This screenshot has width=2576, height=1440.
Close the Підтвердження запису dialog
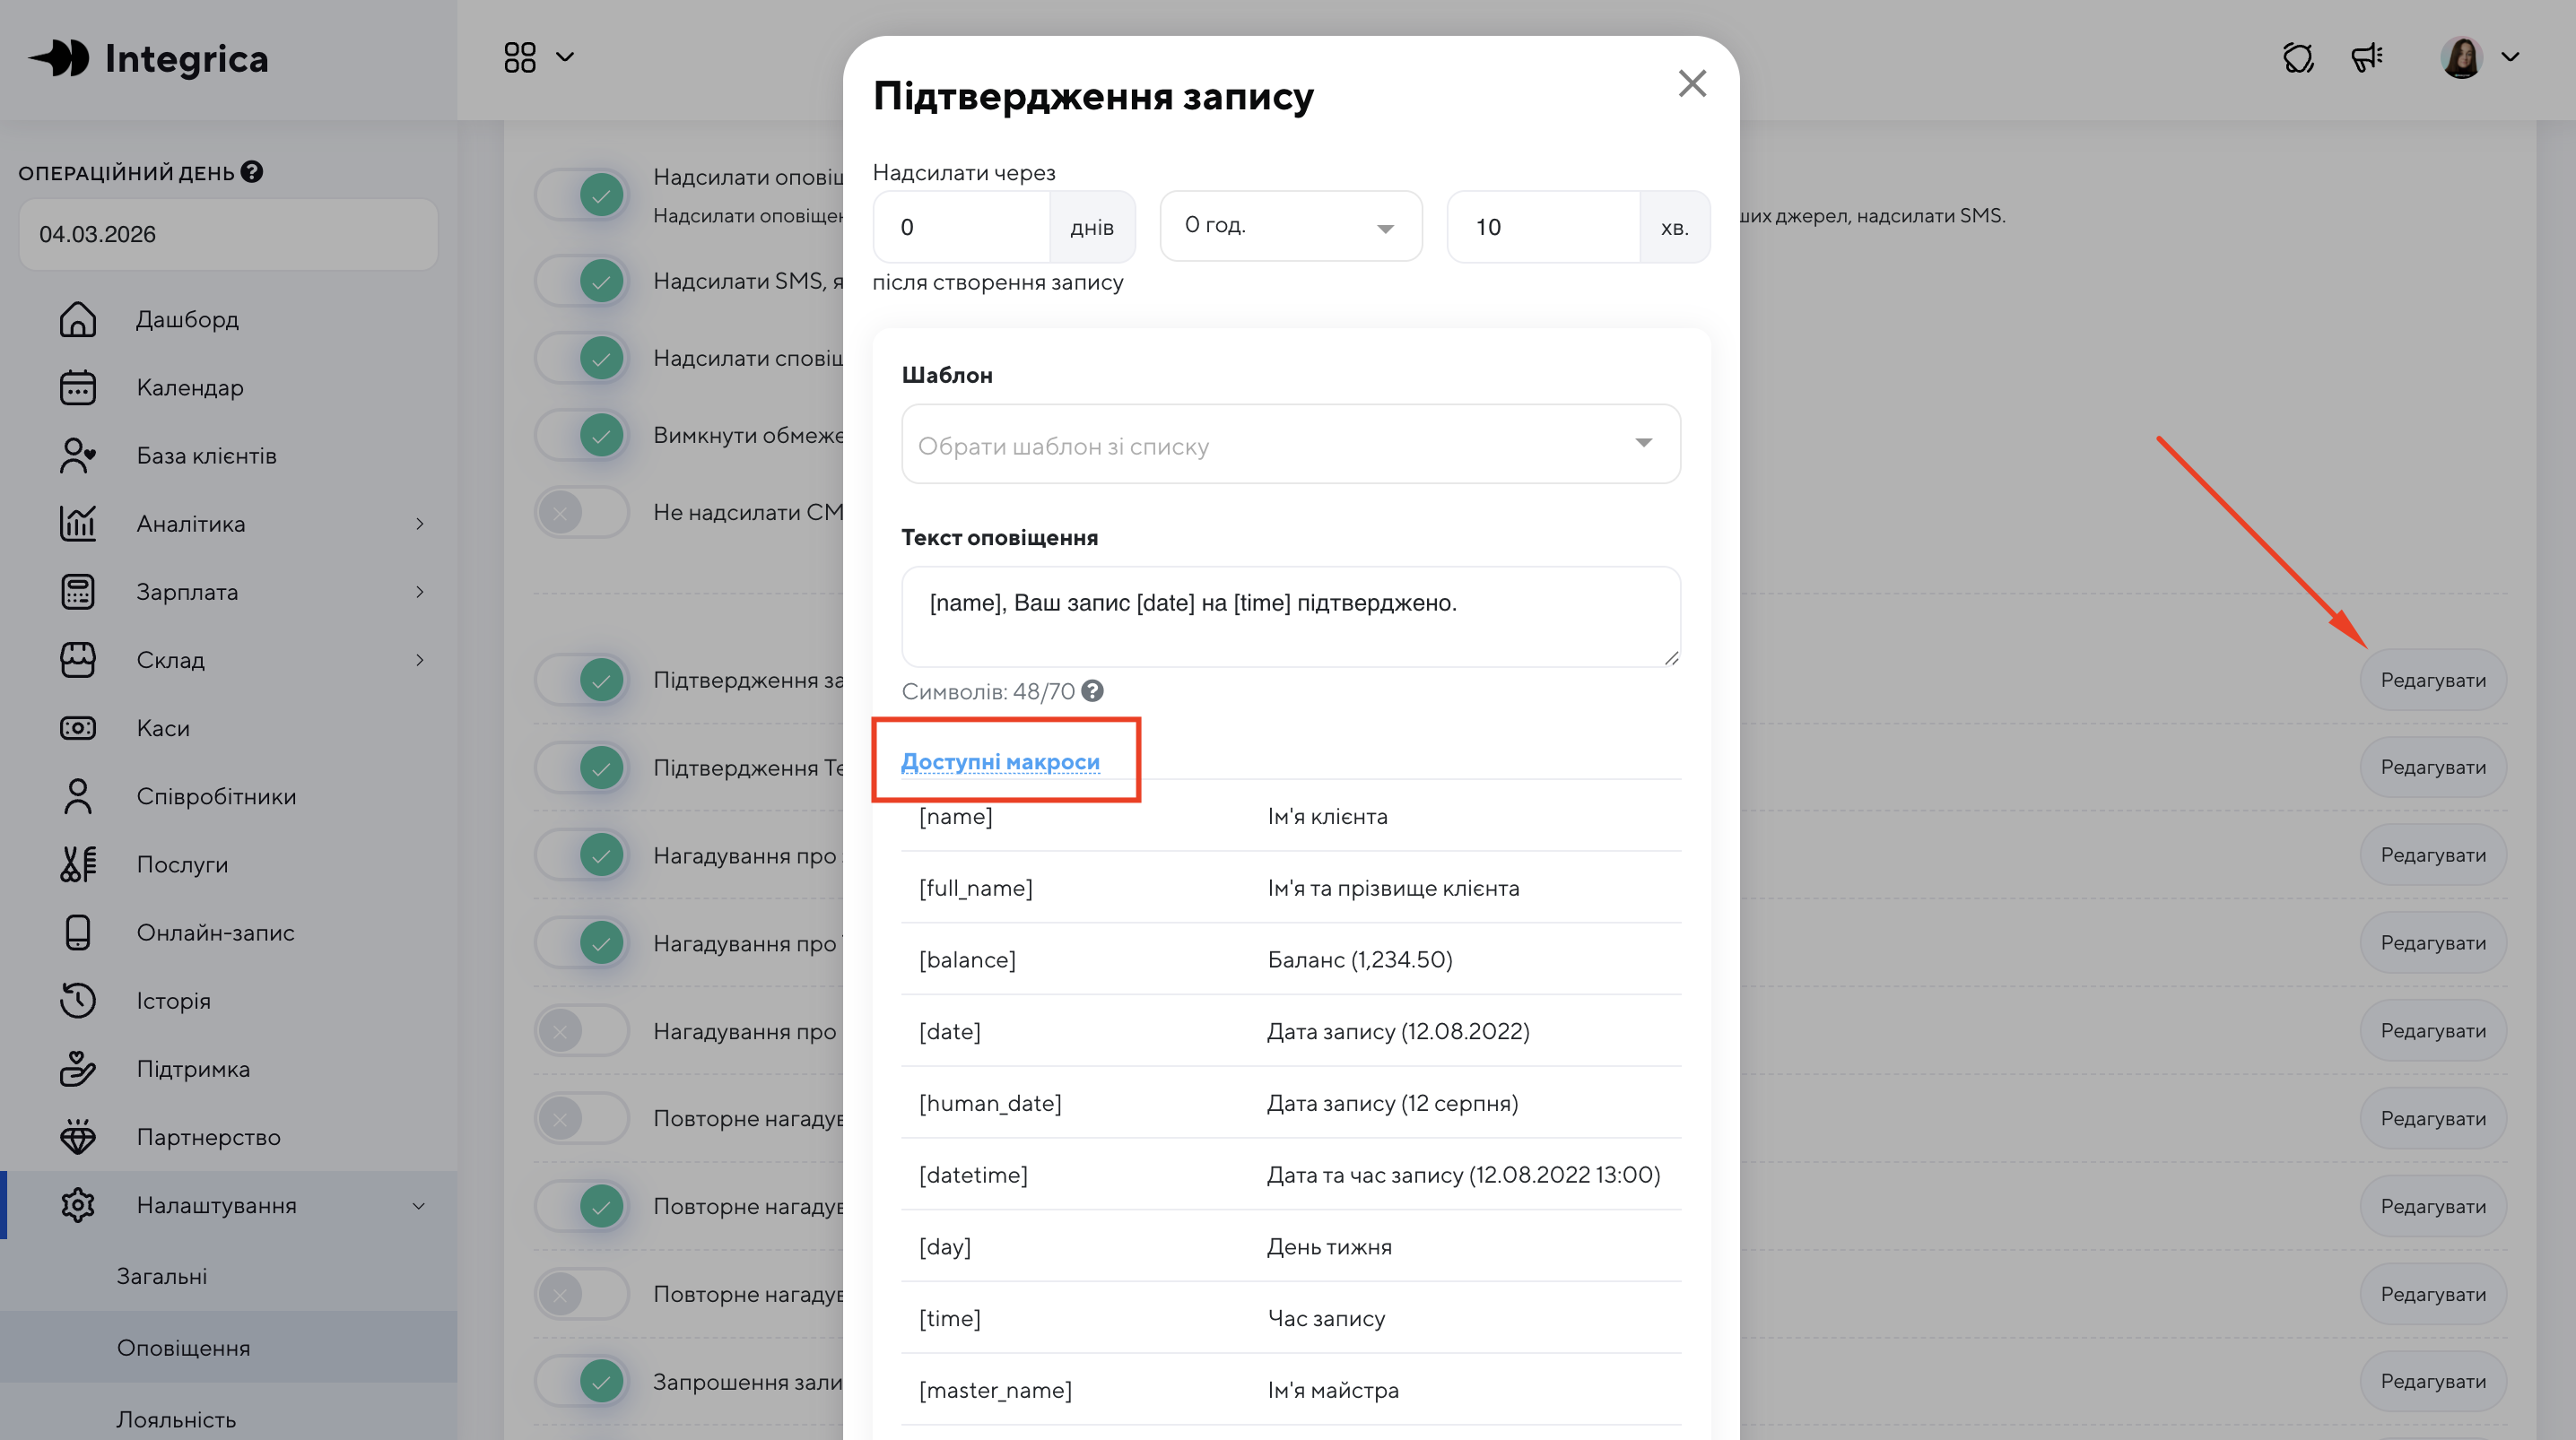tap(1692, 83)
